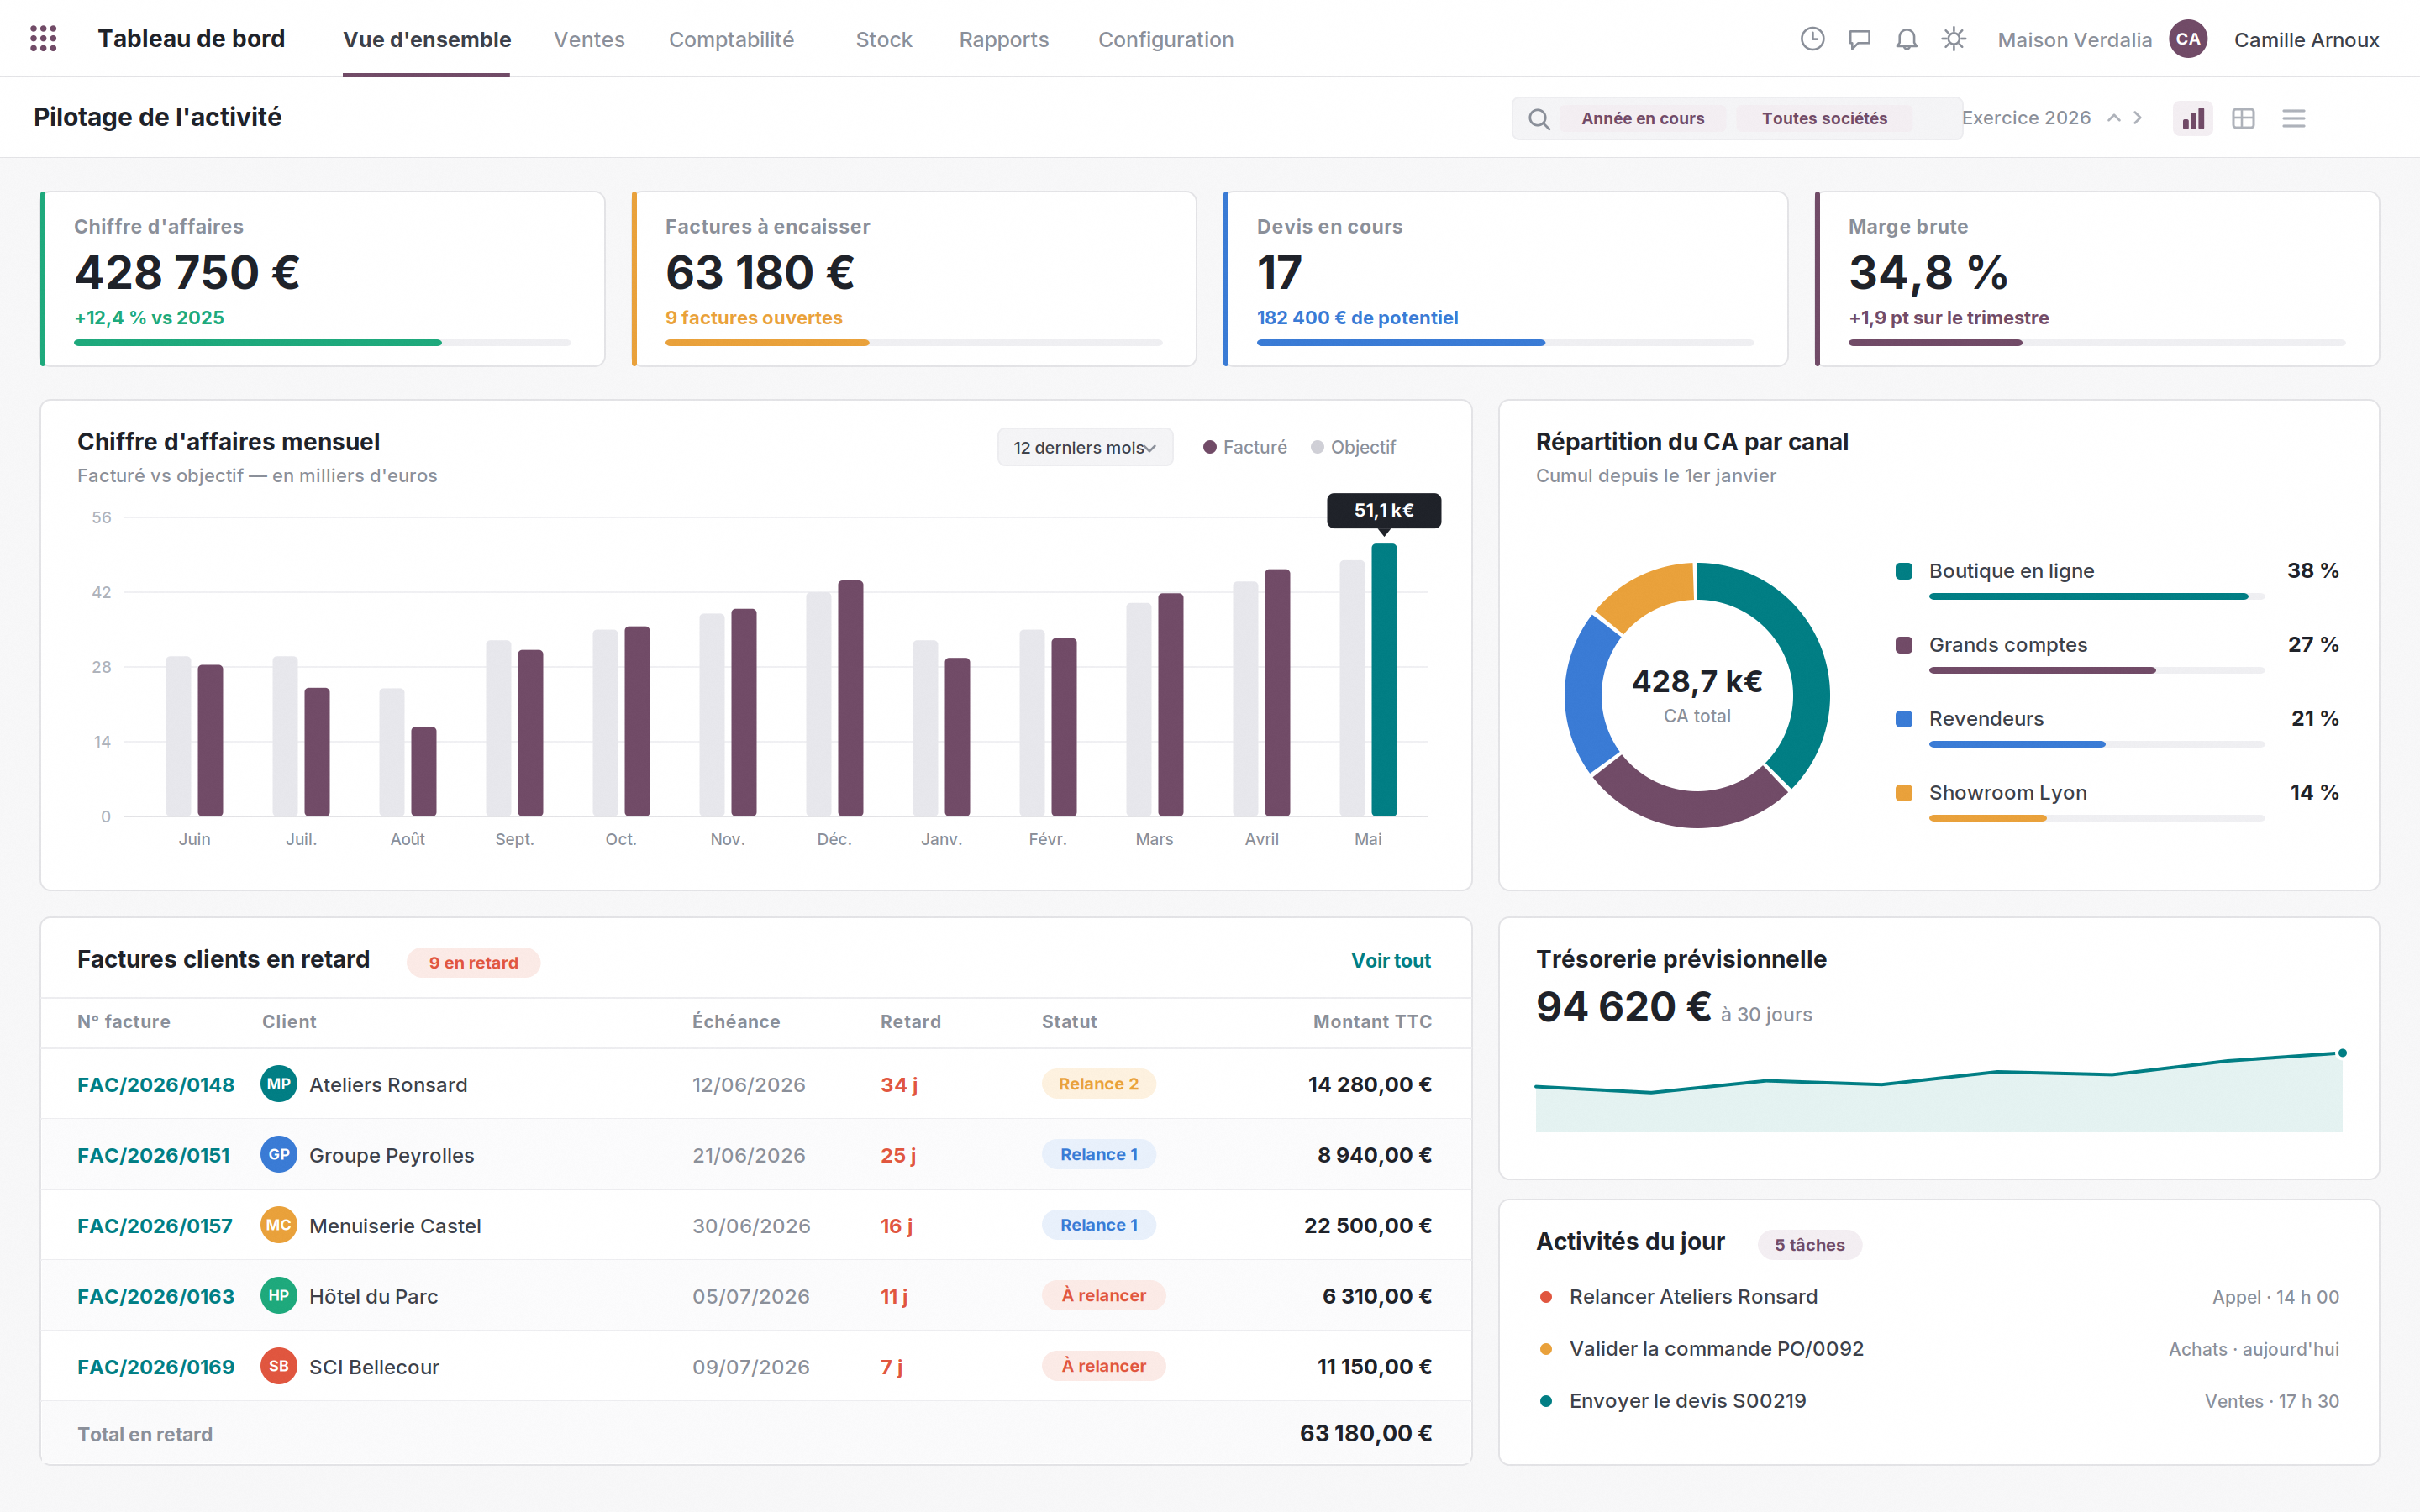Image resolution: width=2420 pixels, height=1512 pixels.
Task: Click the MC avatar for Menuiserie Castel
Action: [279, 1225]
